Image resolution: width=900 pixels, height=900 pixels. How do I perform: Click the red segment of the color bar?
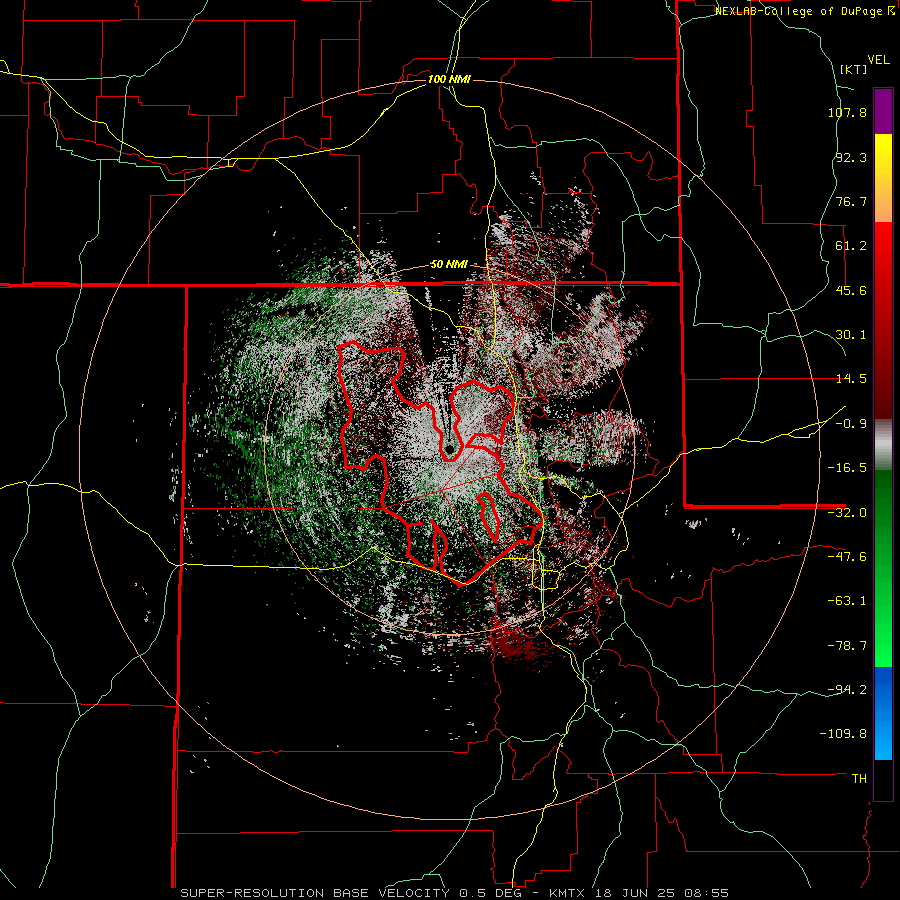[x=883, y=320]
